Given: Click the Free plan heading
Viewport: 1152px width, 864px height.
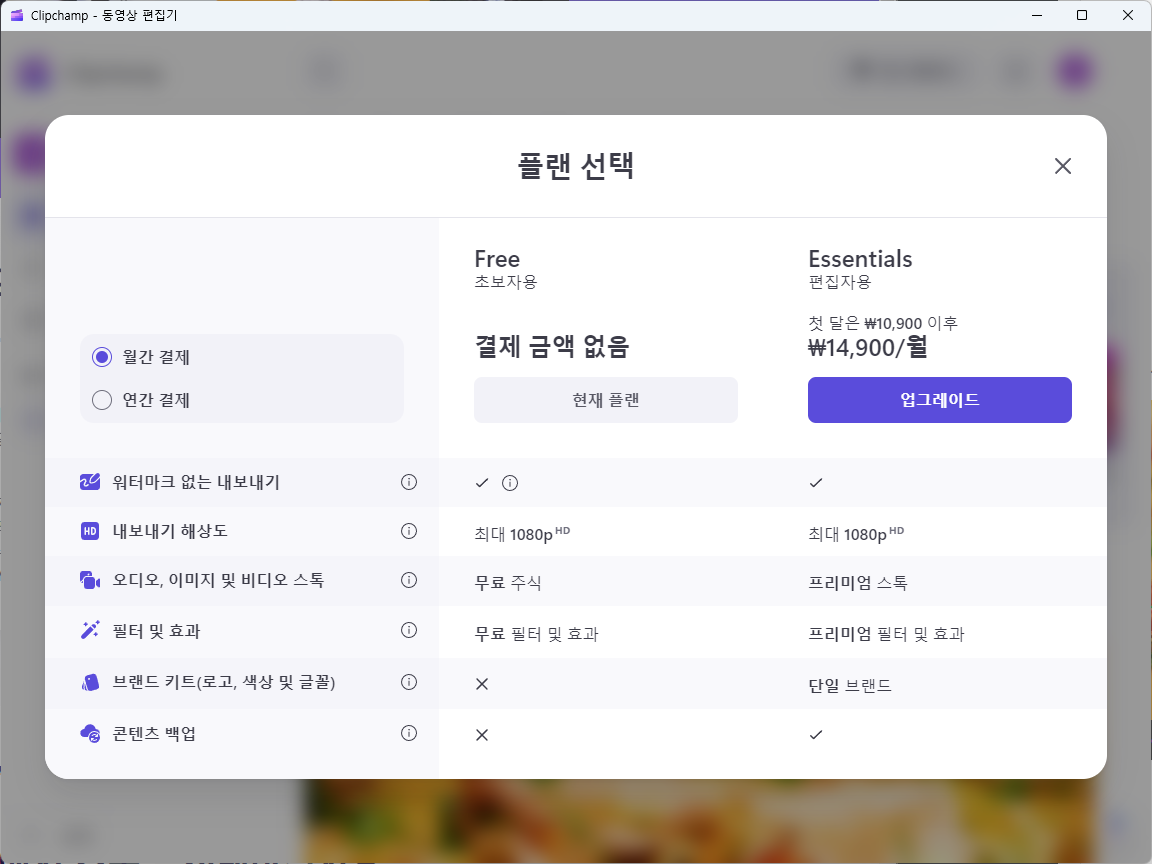Looking at the screenshot, I should click(497, 259).
